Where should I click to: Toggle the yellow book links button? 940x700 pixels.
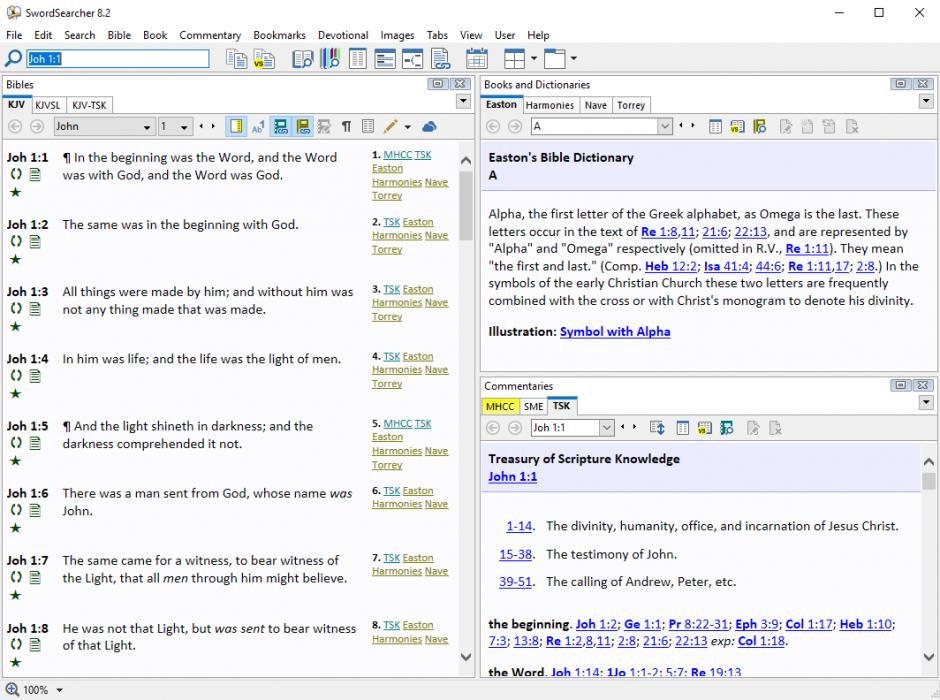pos(303,126)
